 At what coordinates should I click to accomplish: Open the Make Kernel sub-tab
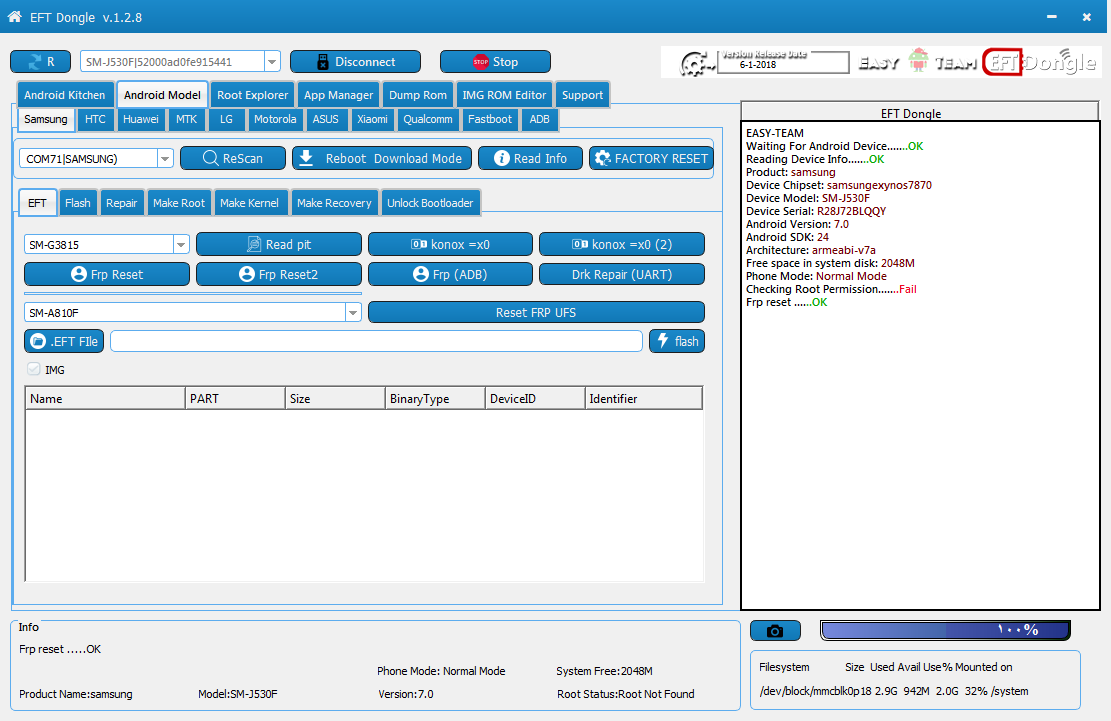pos(249,203)
